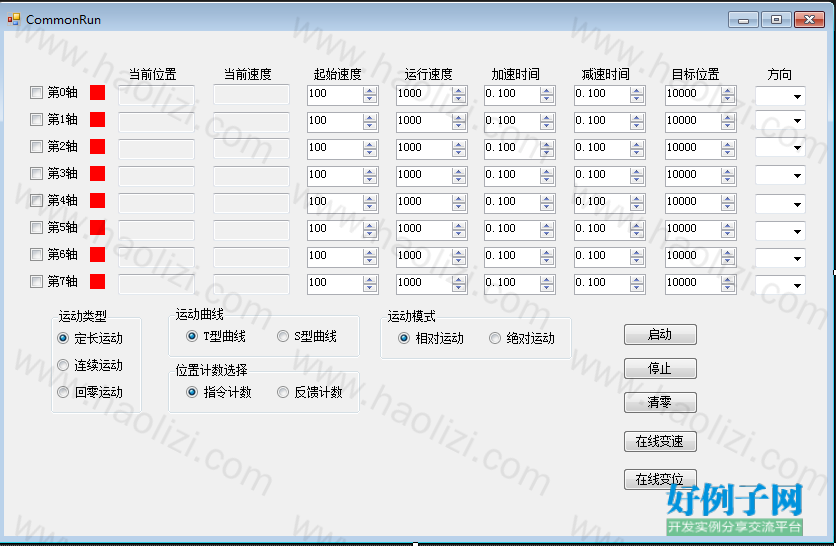Click the 在线变位 button
The image size is (836, 546).
tap(660, 479)
